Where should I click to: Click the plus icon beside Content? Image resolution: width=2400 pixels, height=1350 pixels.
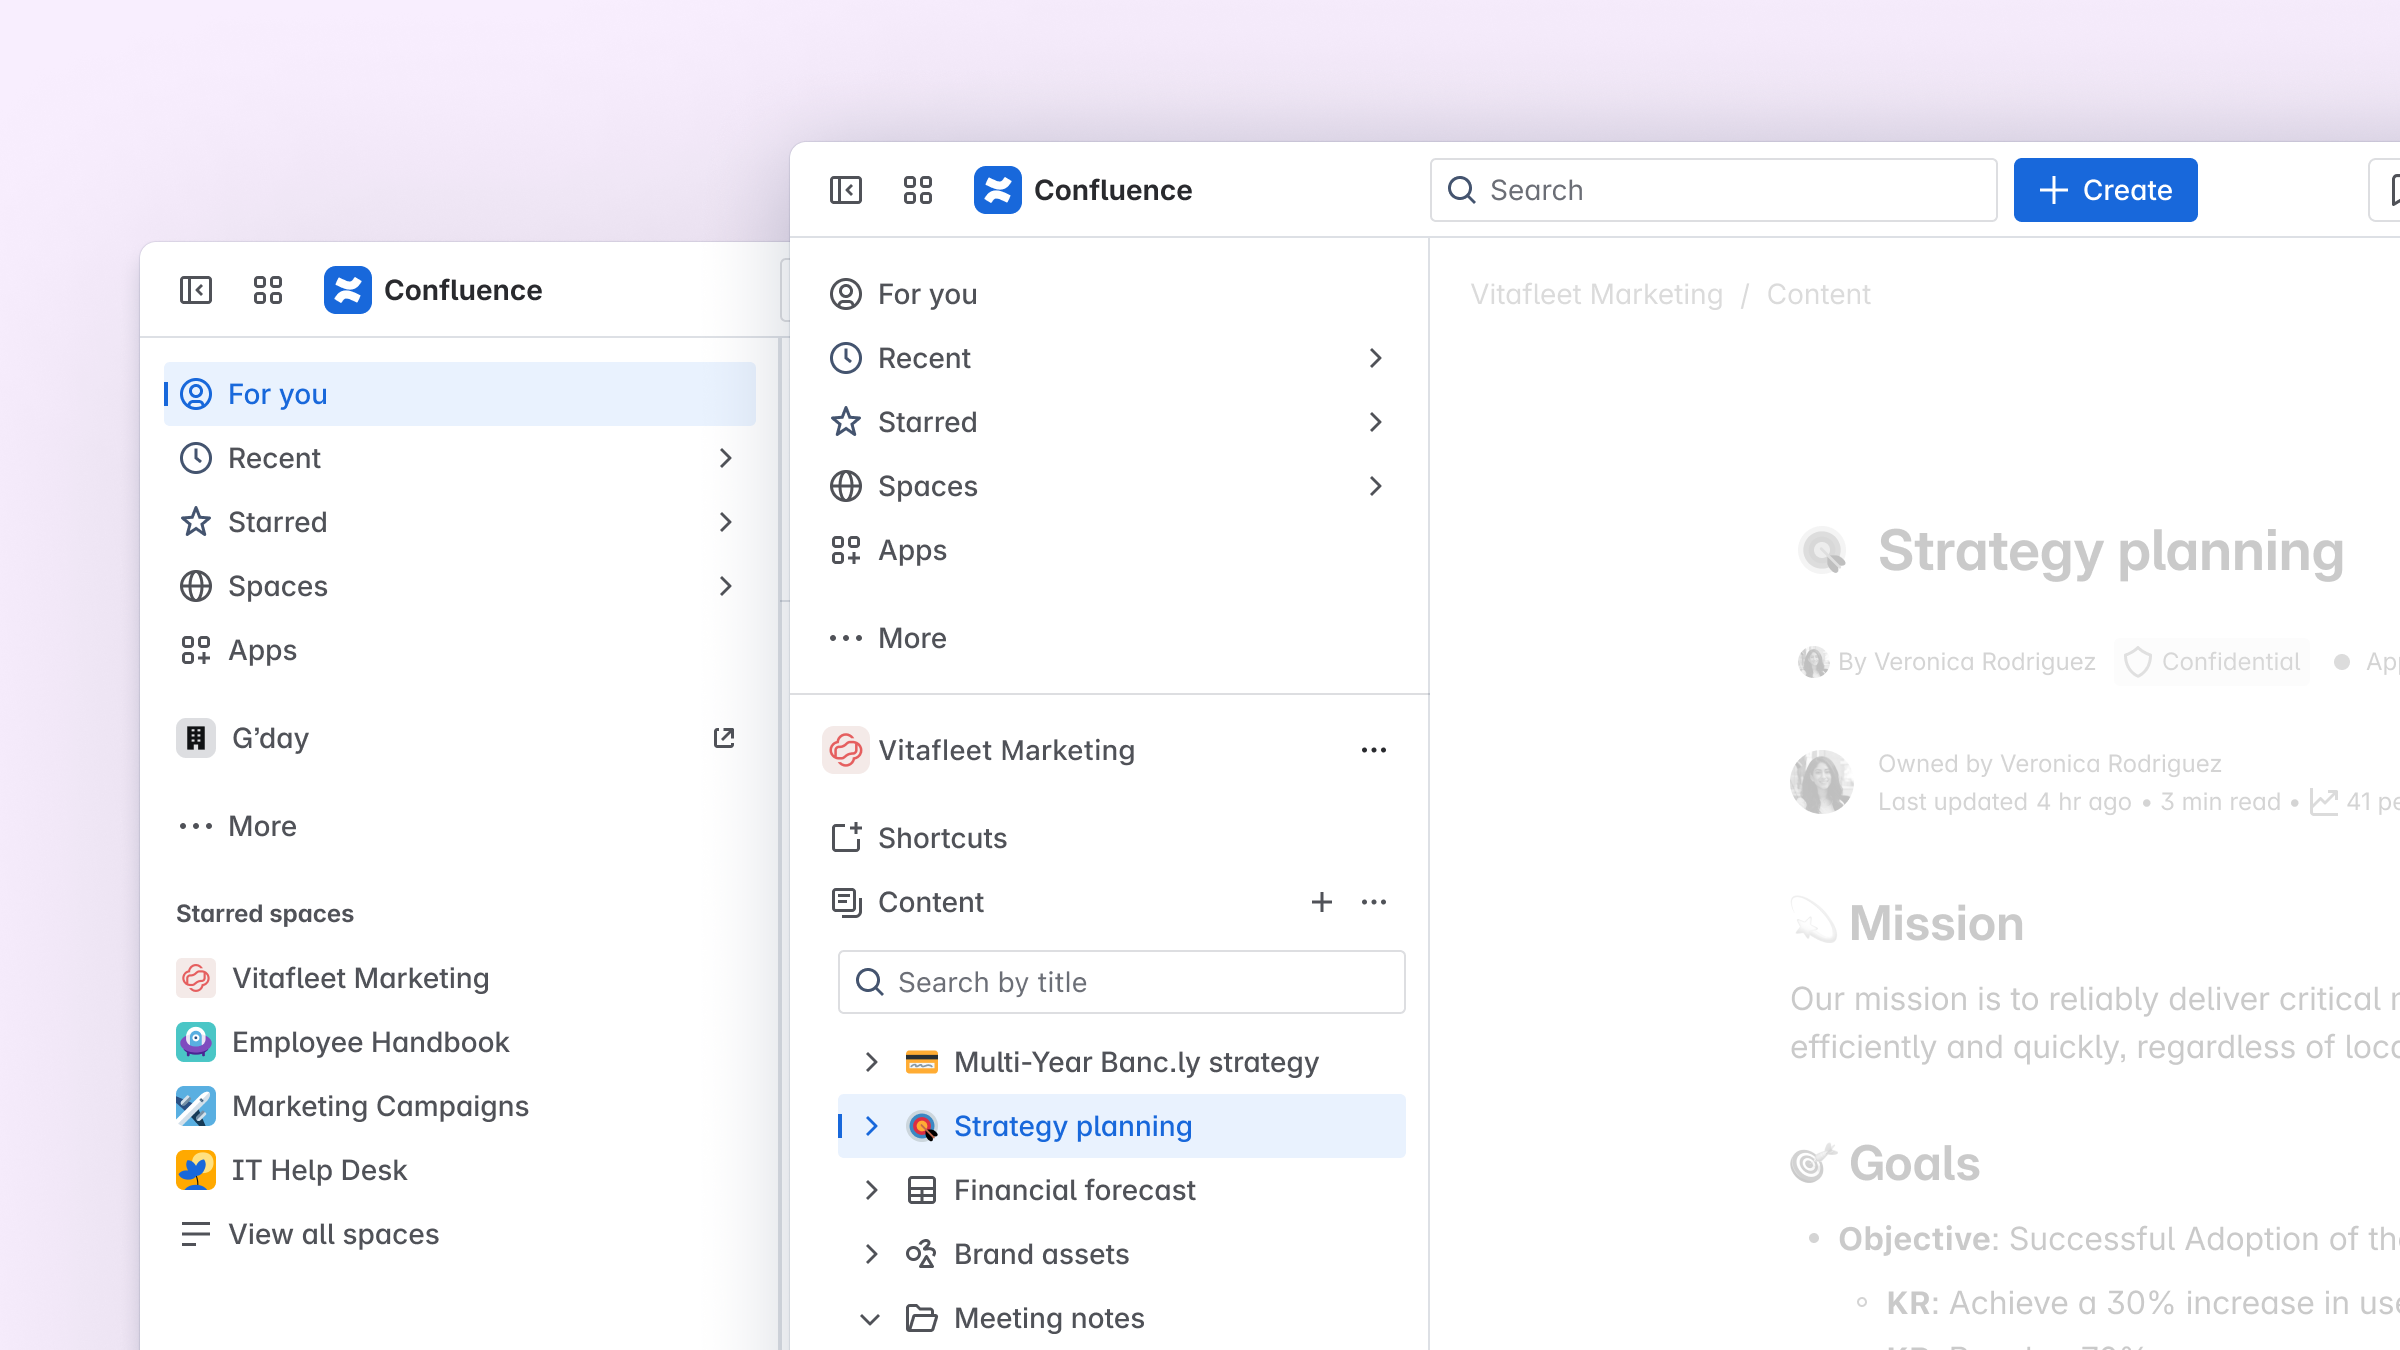click(x=1321, y=902)
